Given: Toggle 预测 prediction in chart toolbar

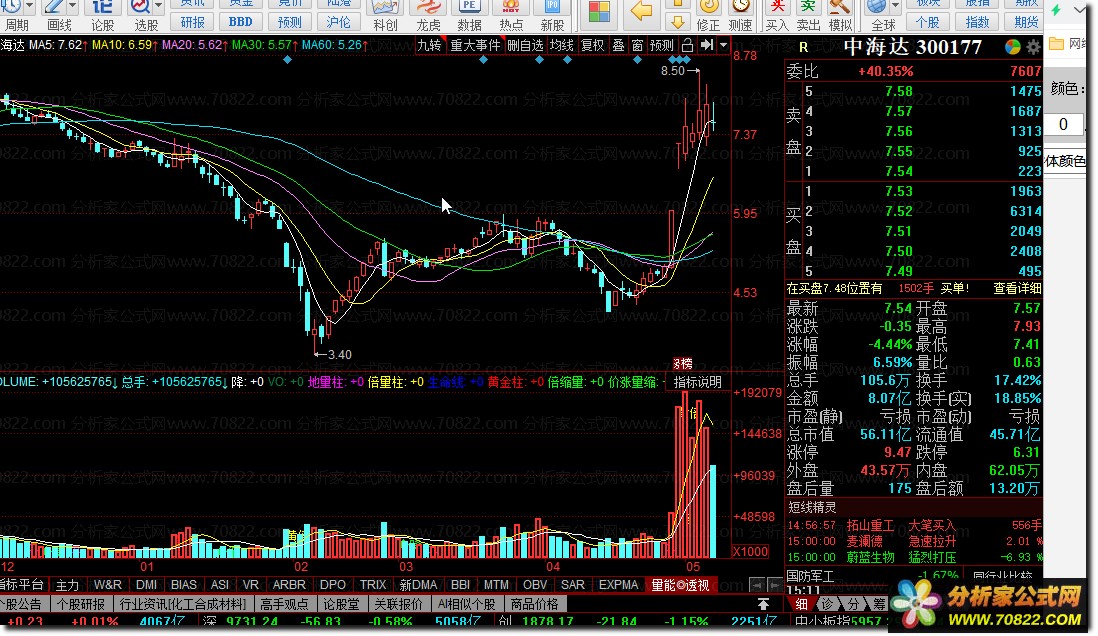Looking at the screenshot, I should [x=662, y=45].
